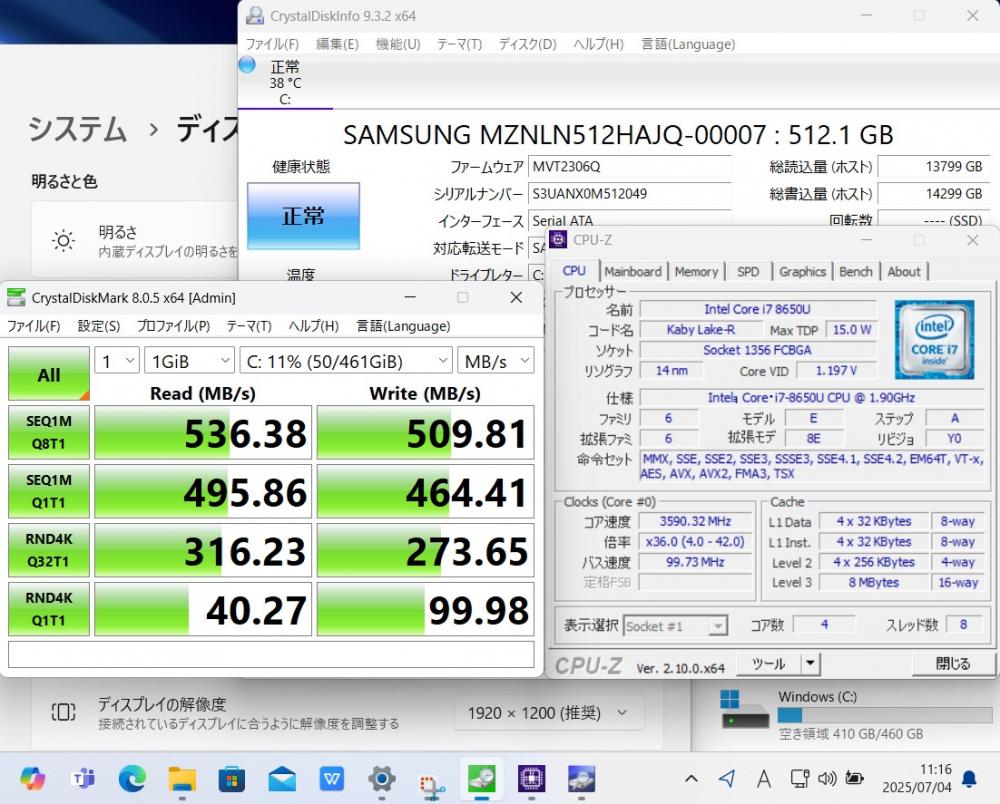Switch to Mainboard tab in CPU-Z
Screen dimensions: 1000x804
(x=633, y=271)
